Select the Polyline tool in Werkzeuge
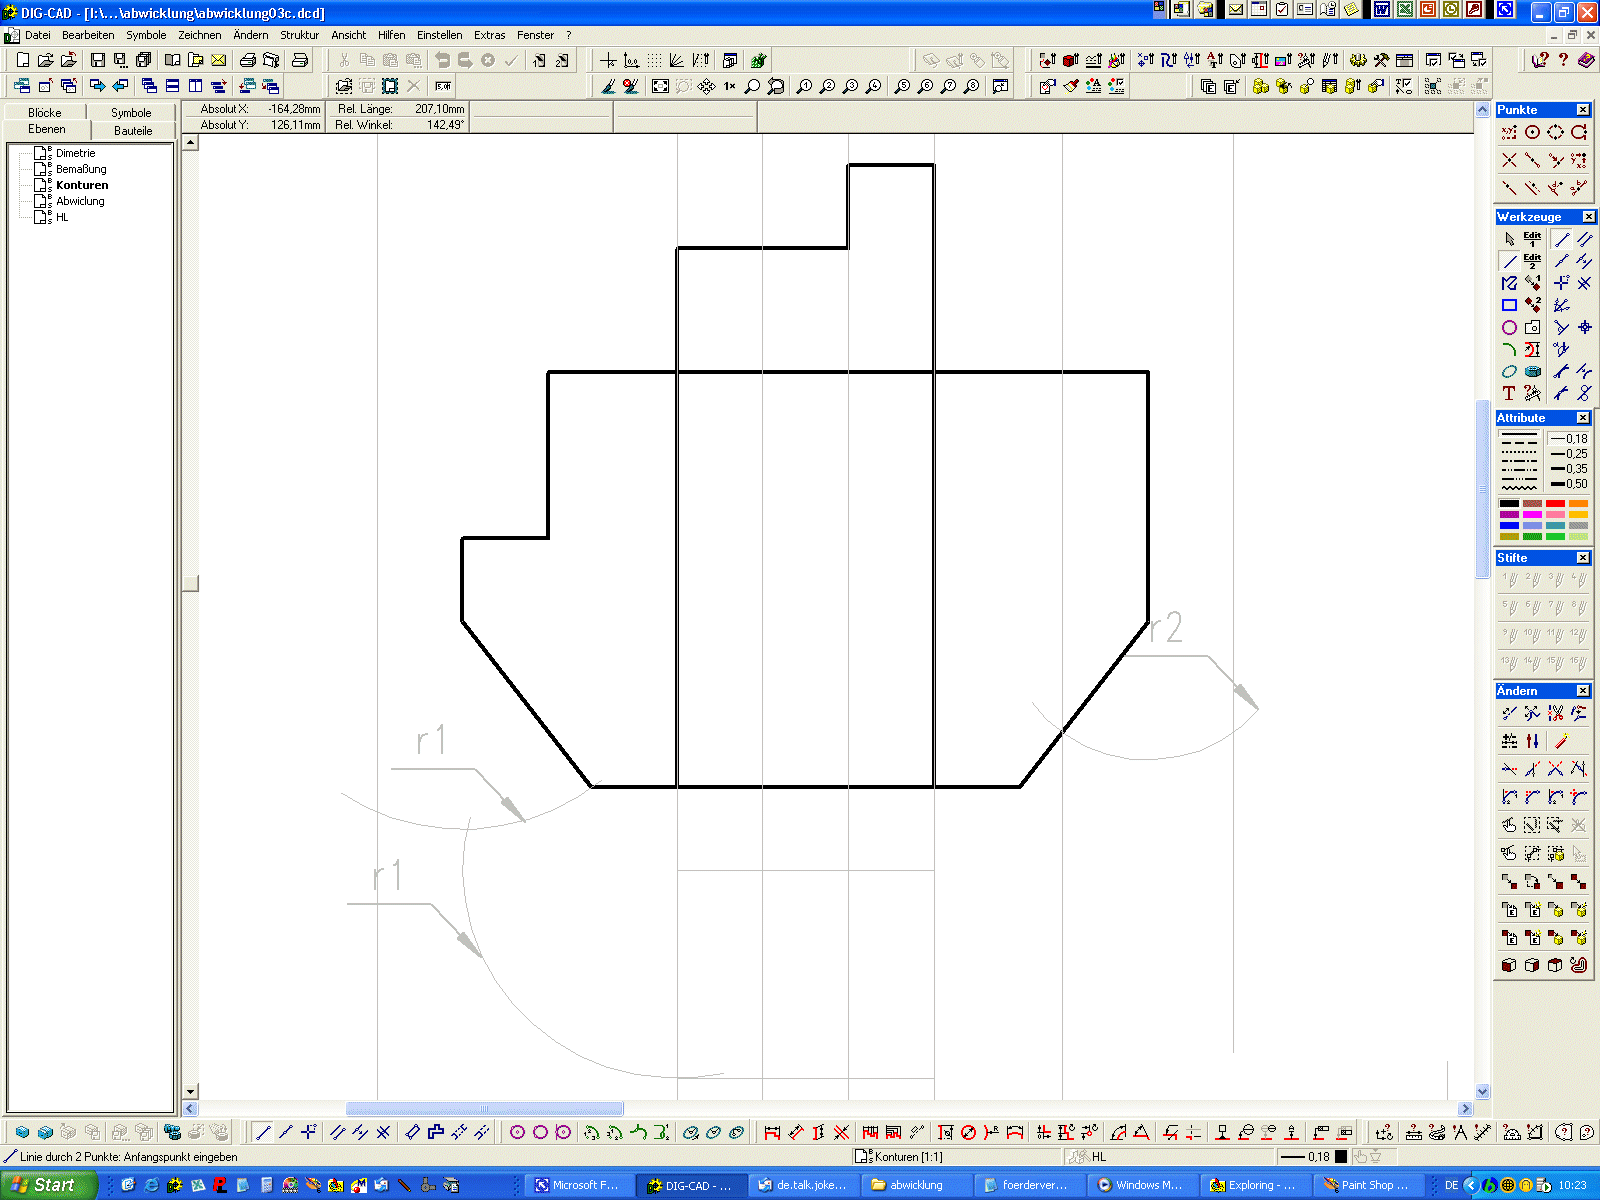Screen dimensions: 1600x1200 click(1509, 283)
